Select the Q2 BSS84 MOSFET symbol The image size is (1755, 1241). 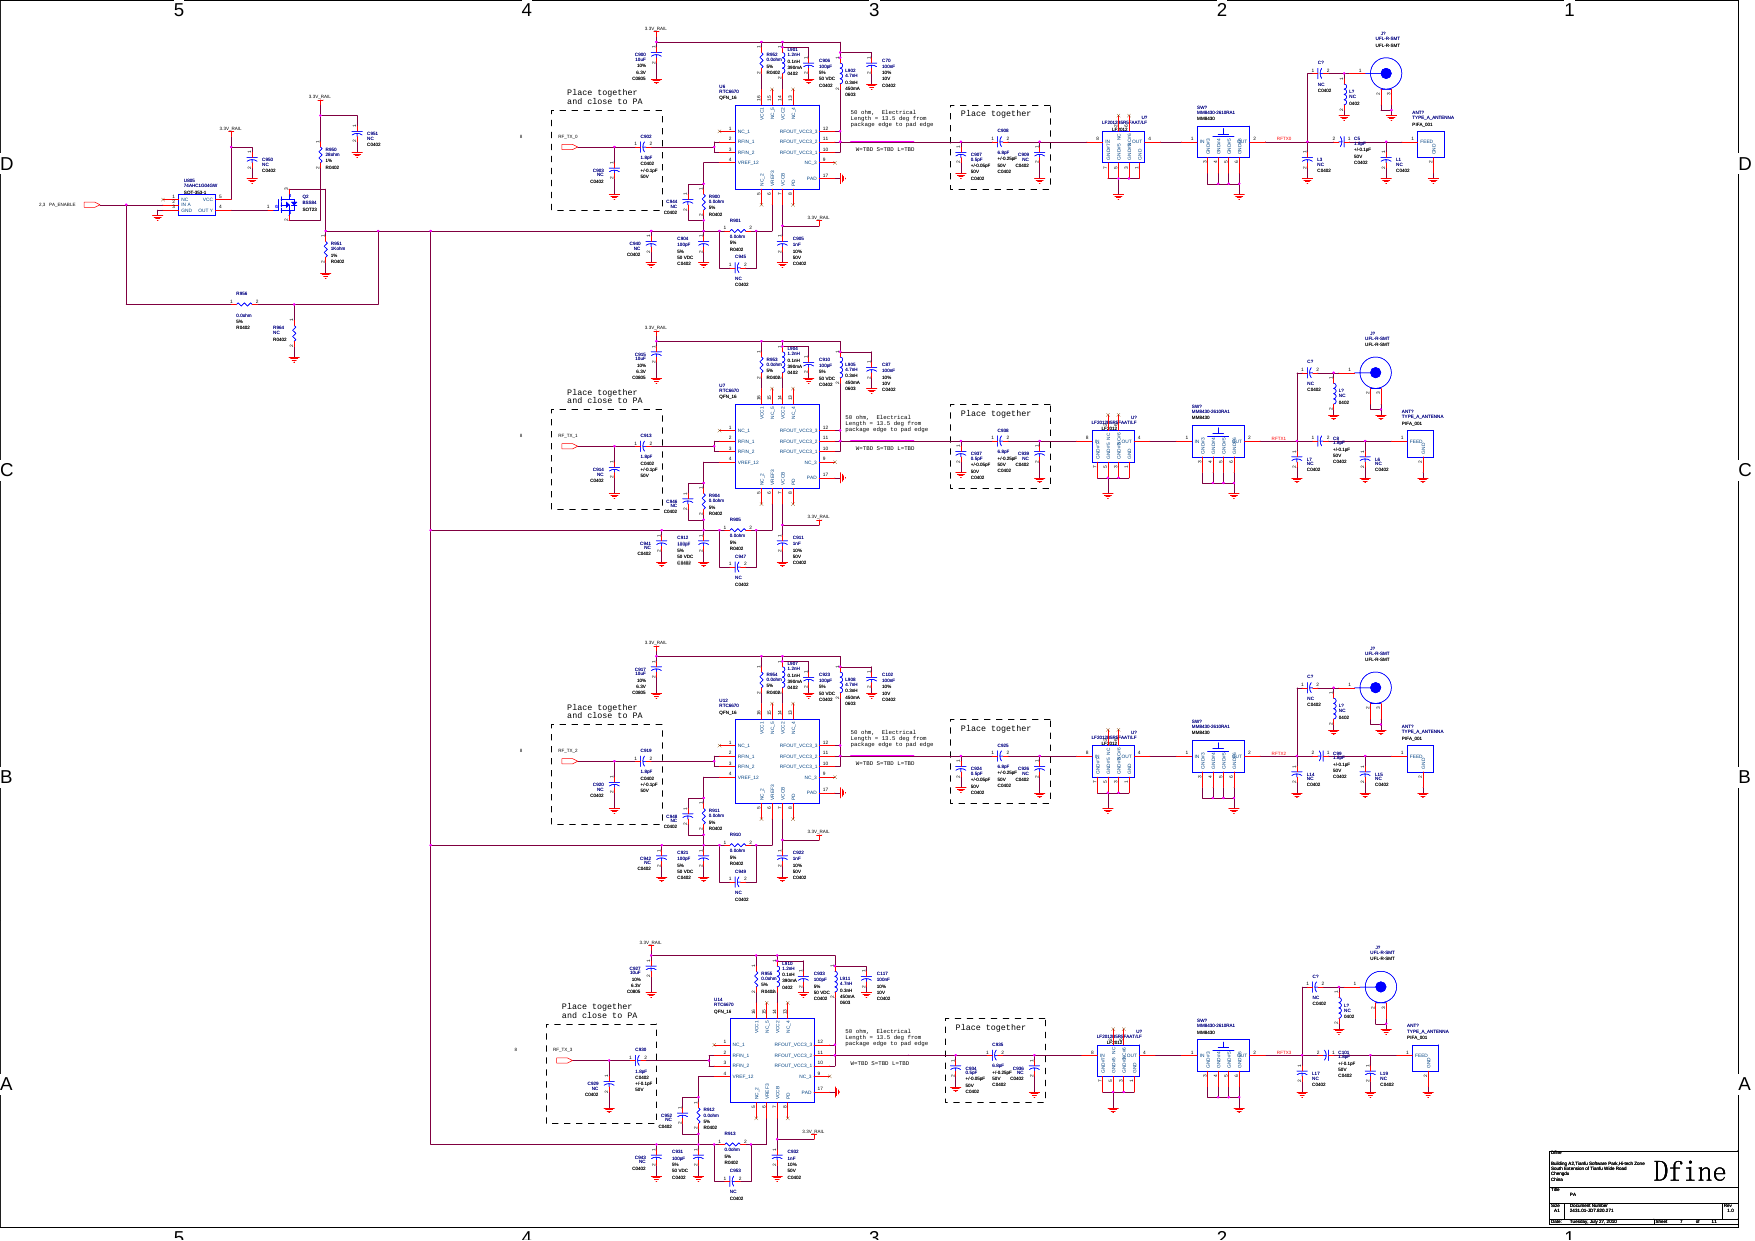[290, 206]
